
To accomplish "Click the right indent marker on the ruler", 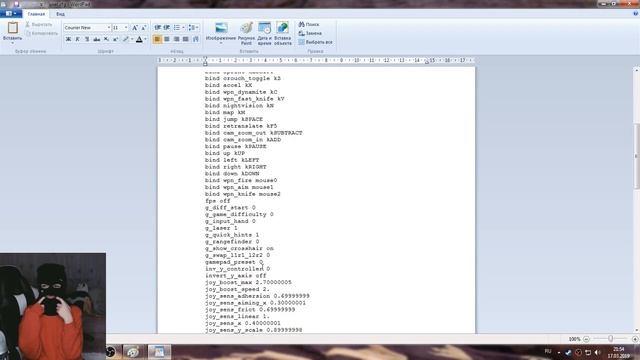I will (x=427, y=62).
